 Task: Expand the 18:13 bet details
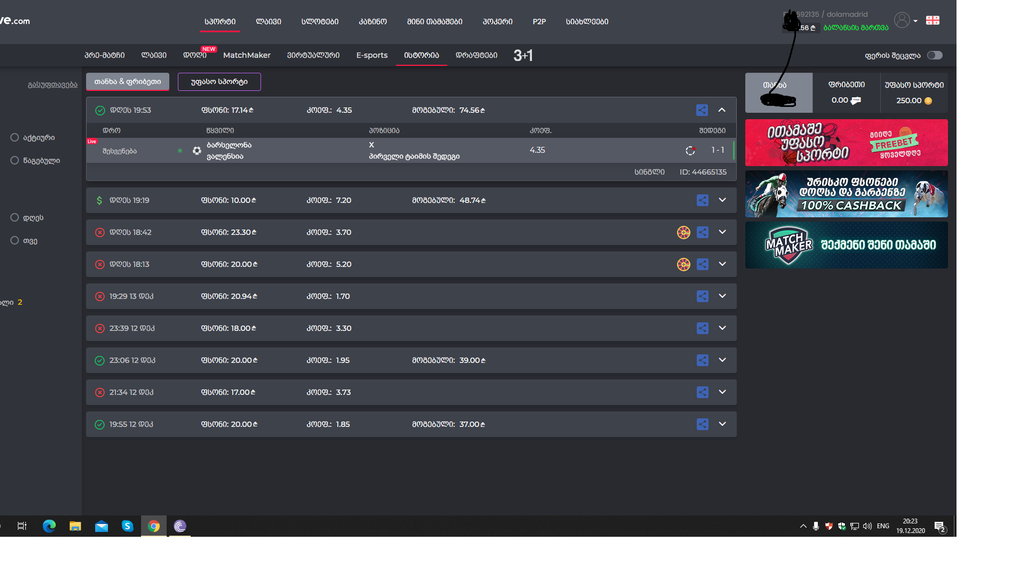[x=722, y=264]
